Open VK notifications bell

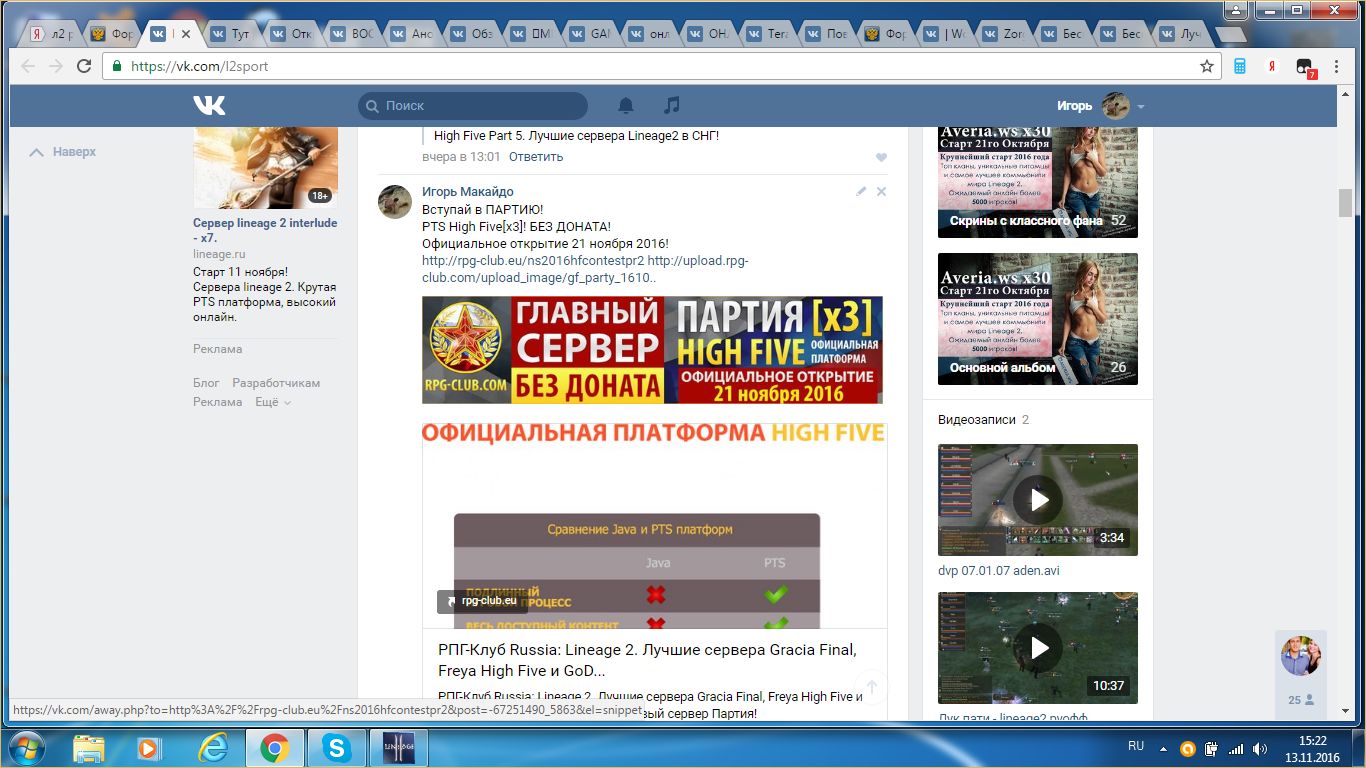click(x=626, y=105)
